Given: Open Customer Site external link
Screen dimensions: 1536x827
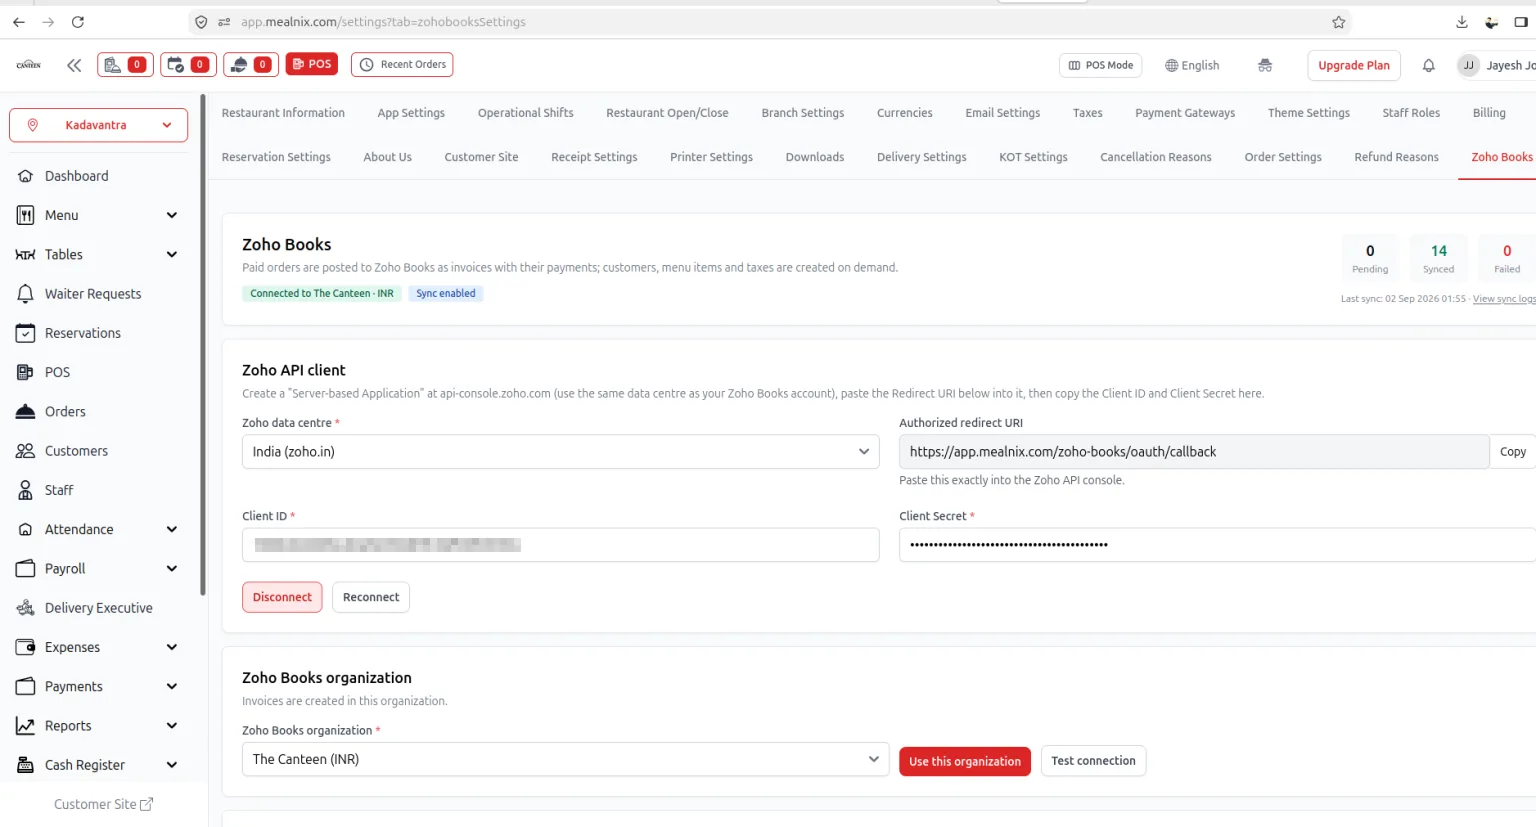Looking at the screenshot, I should [103, 804].
